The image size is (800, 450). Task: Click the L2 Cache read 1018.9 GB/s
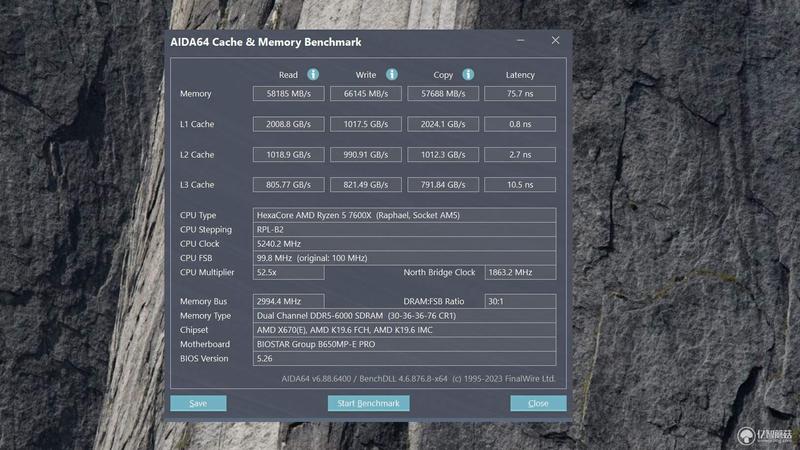pos(288,155)
